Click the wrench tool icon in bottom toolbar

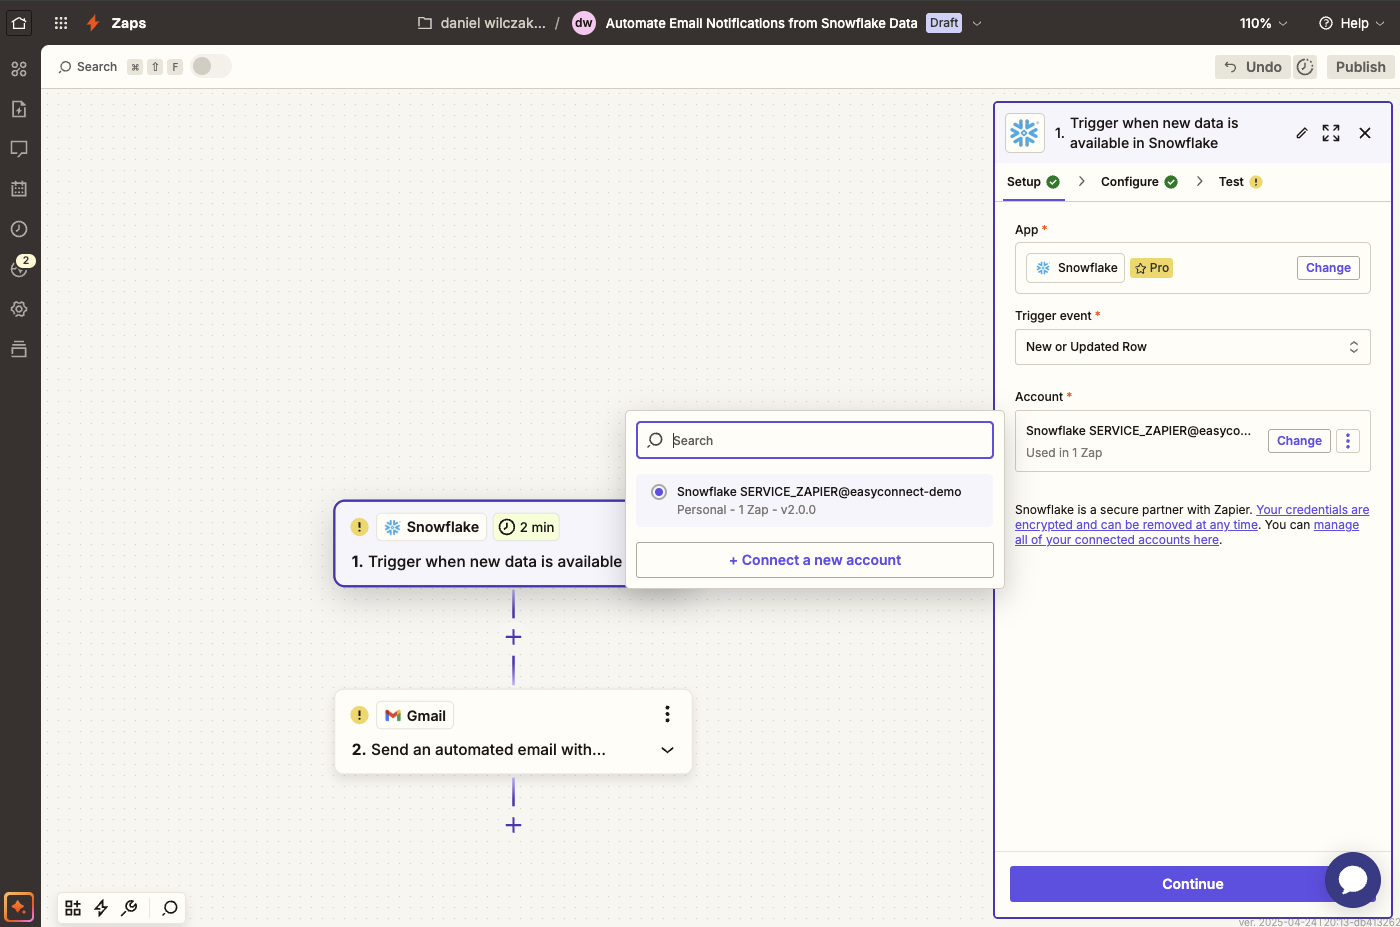click(129, 908)
